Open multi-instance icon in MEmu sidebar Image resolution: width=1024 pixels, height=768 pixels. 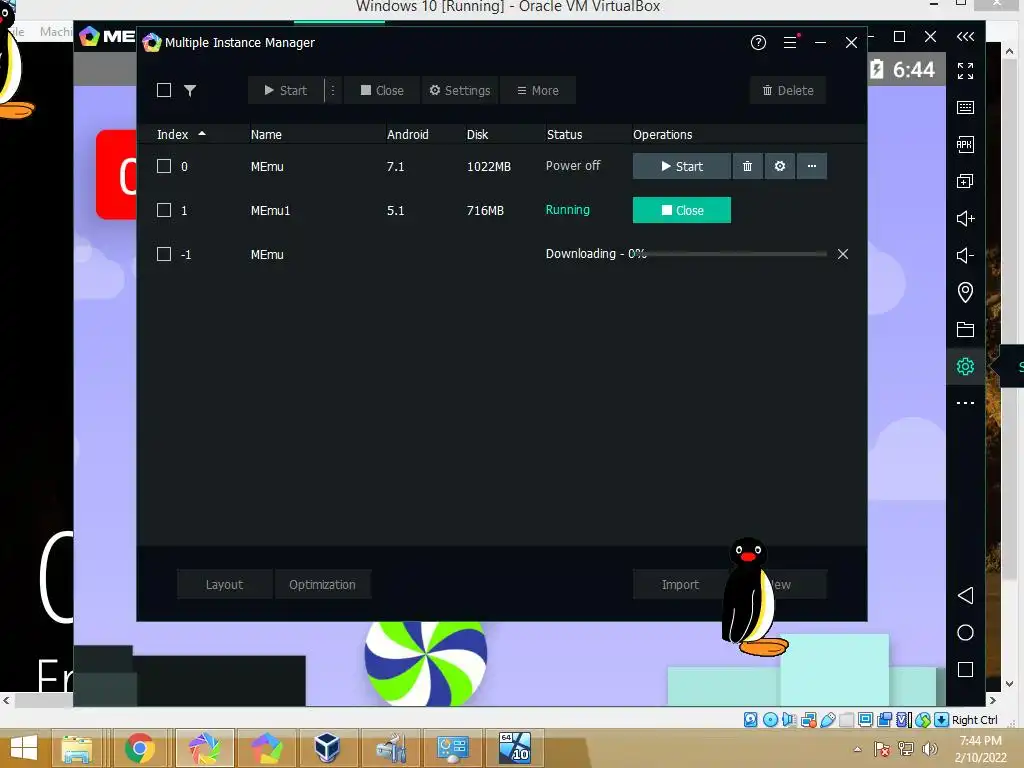pos(965,182)
